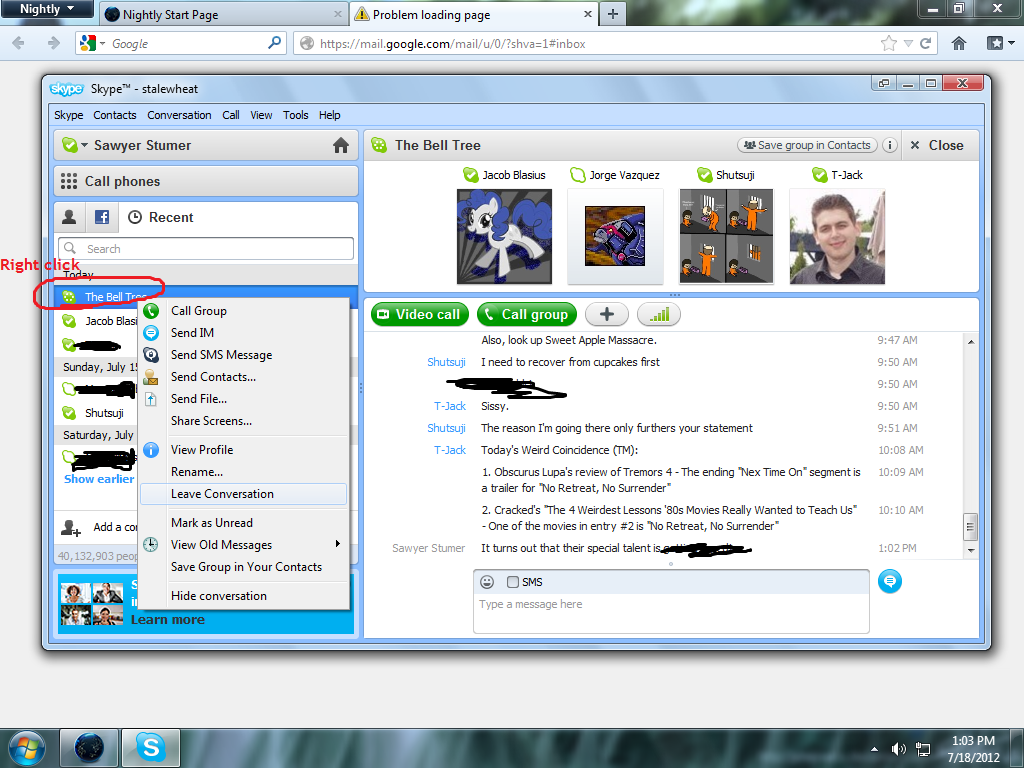
Task: Open the call quality signal bars button
Action: coord(658,314)
